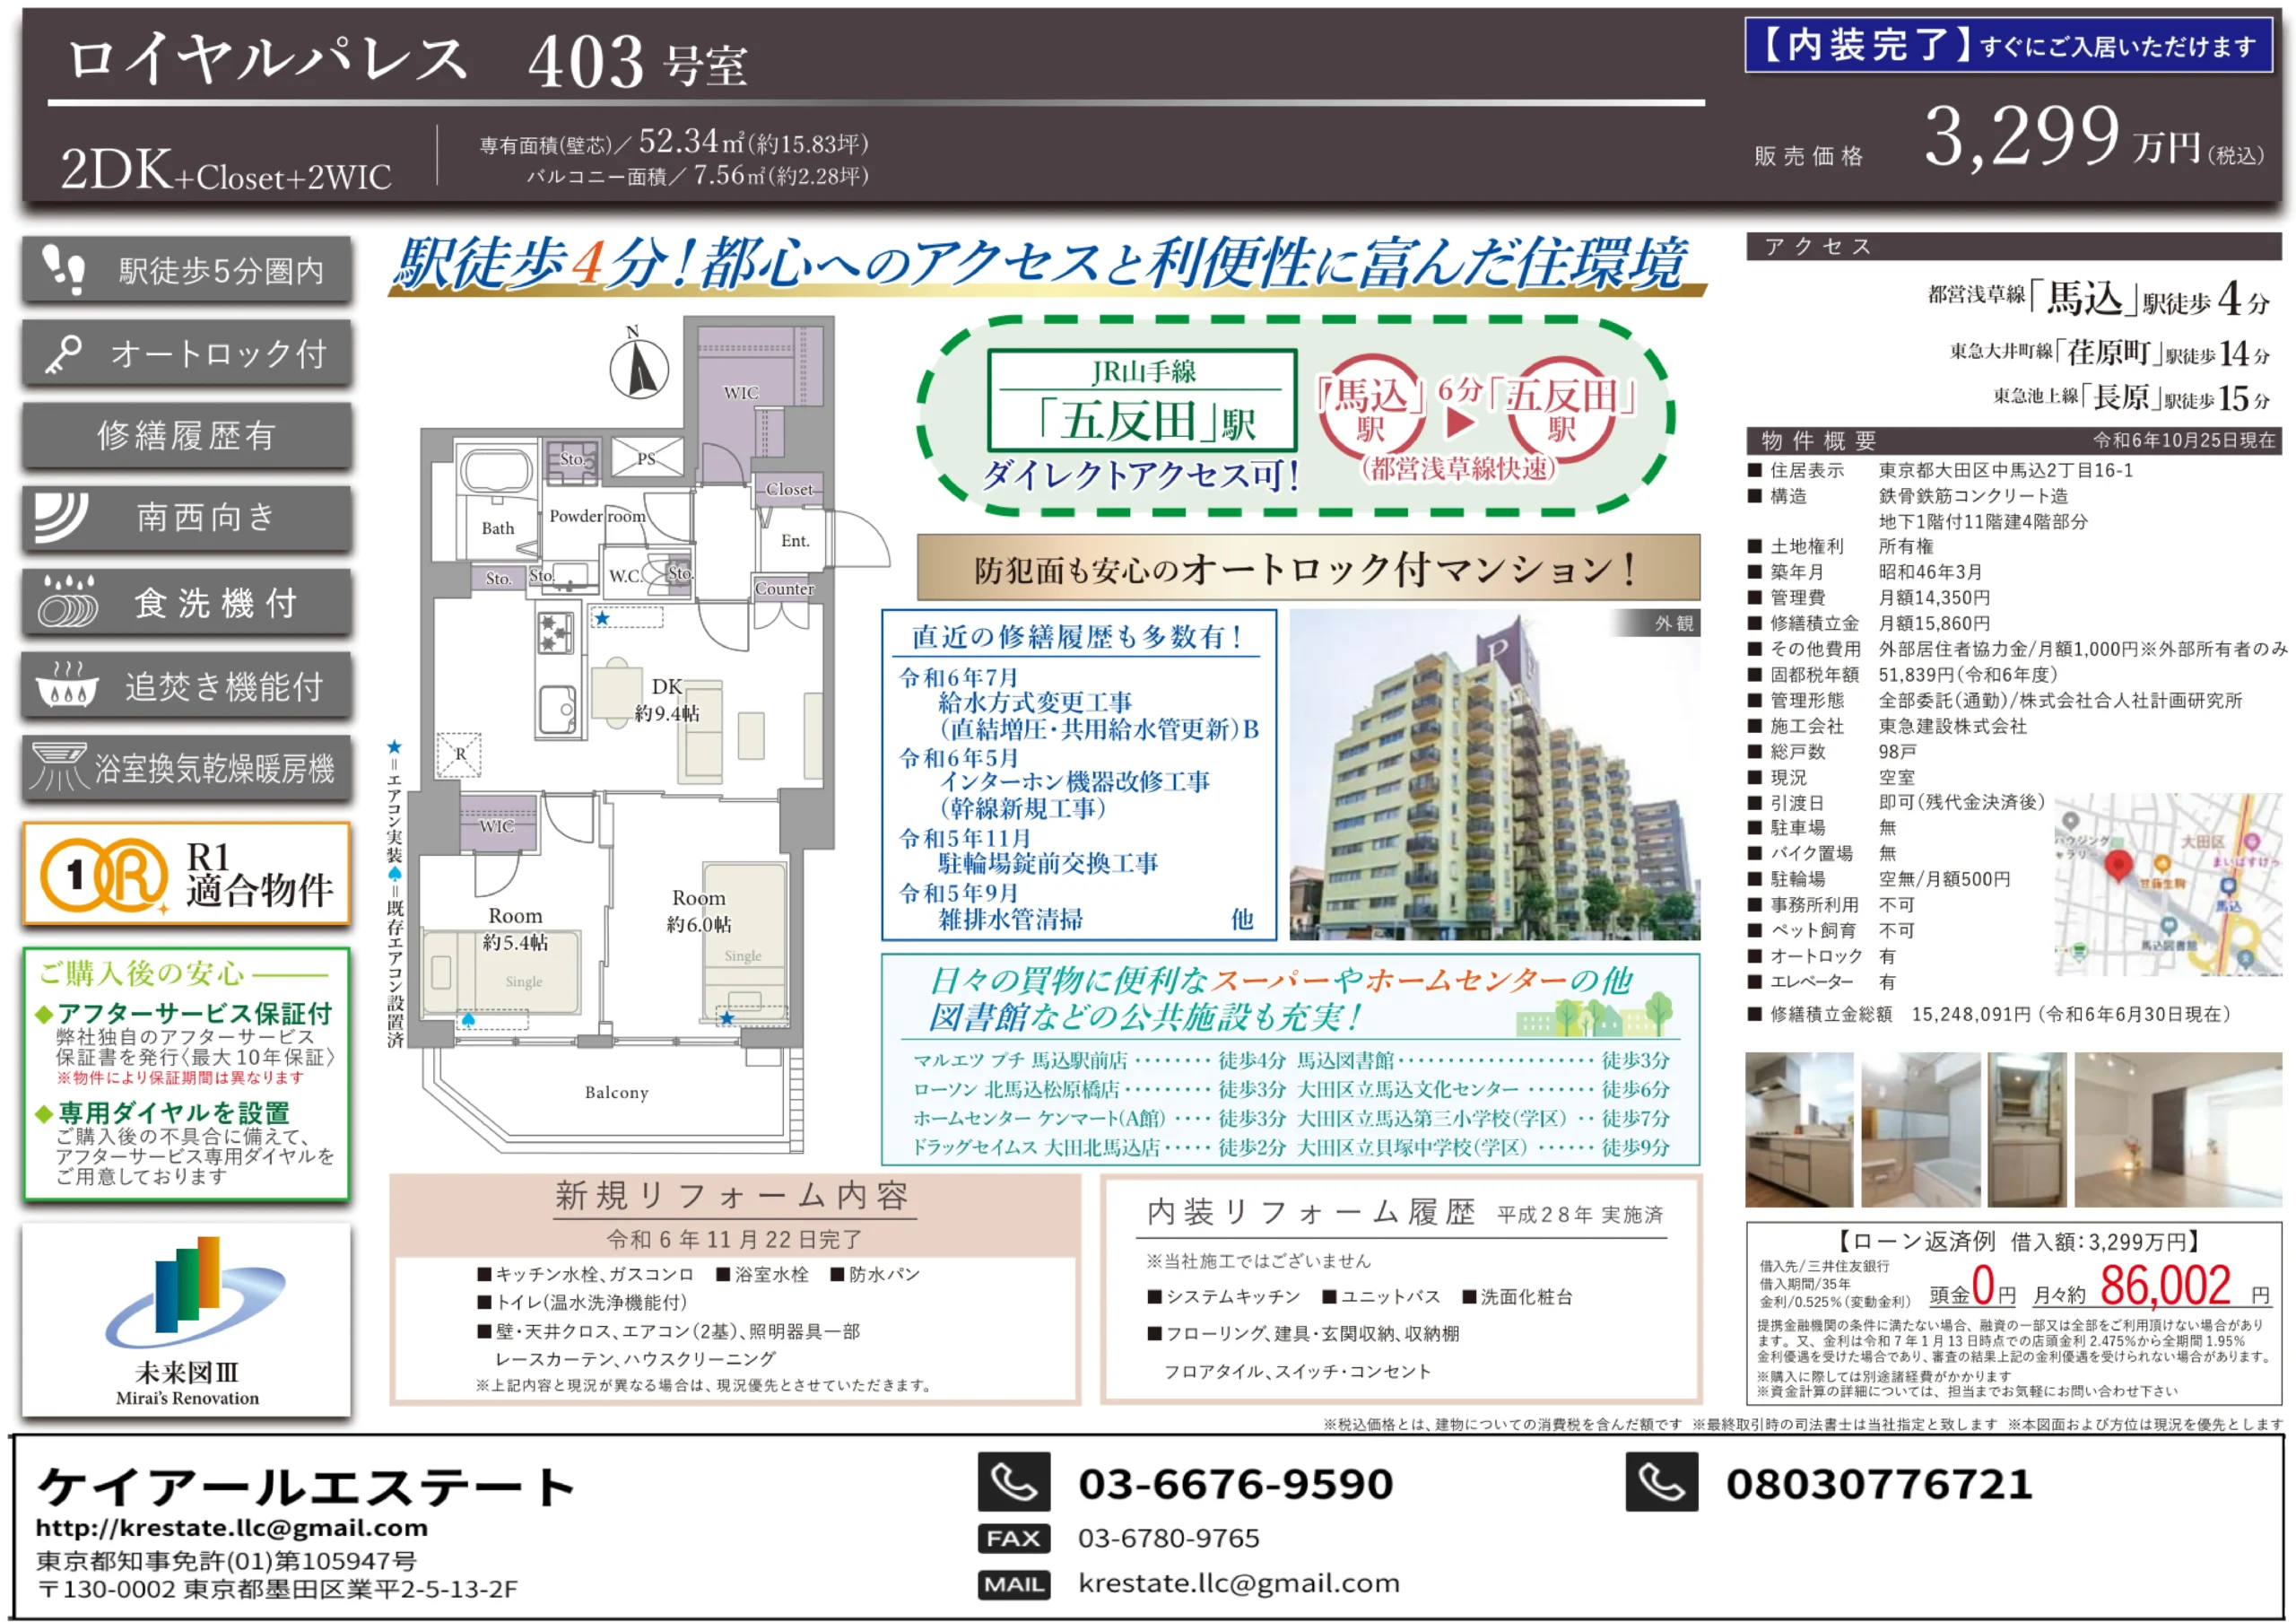The image size is (2296, 1622).
Task: Open the kitchen interior photo thumbnail
Action: pos(1799,1129)
